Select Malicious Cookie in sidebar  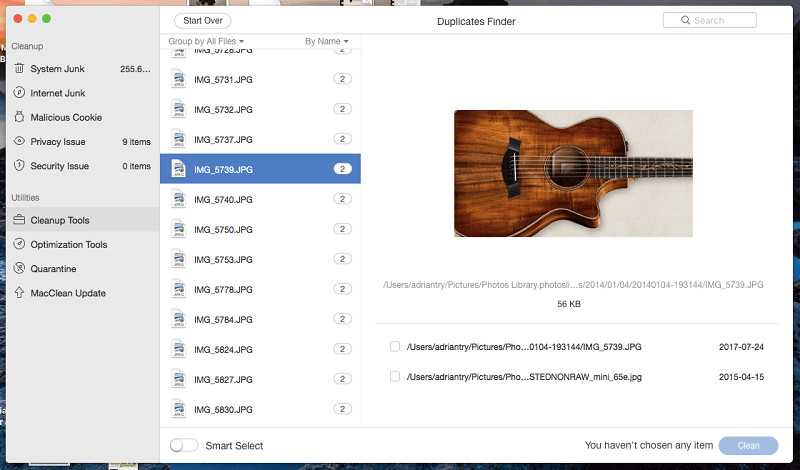[x=83, y=117]
